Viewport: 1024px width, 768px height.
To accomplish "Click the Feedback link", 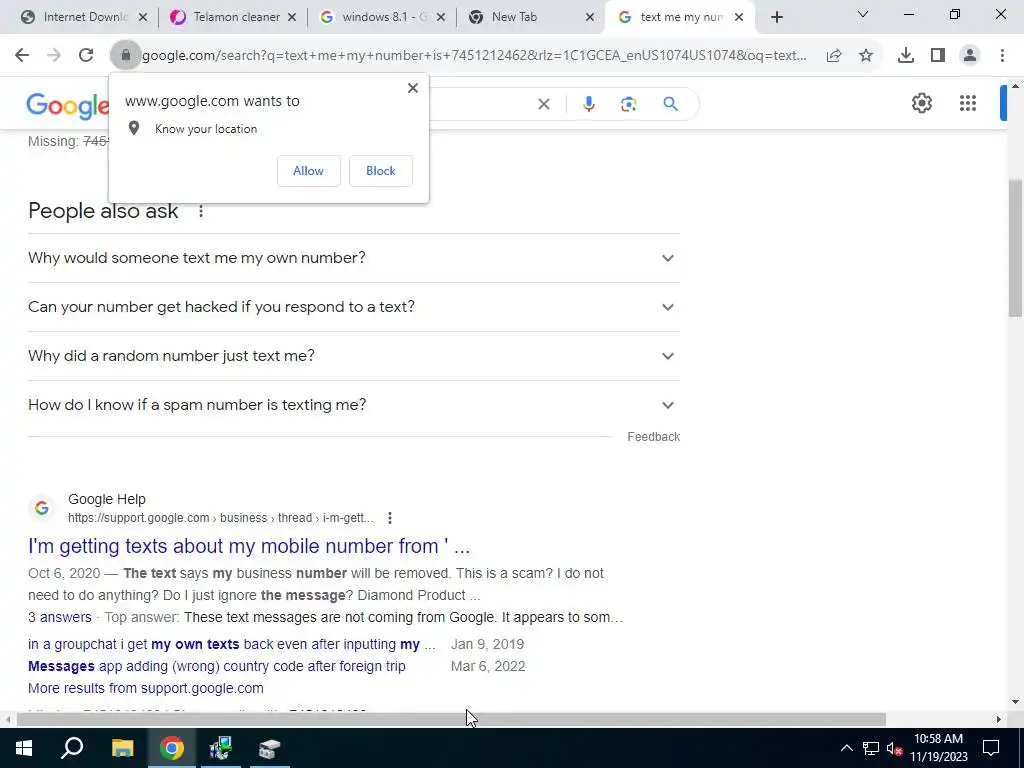I will 653,437.
